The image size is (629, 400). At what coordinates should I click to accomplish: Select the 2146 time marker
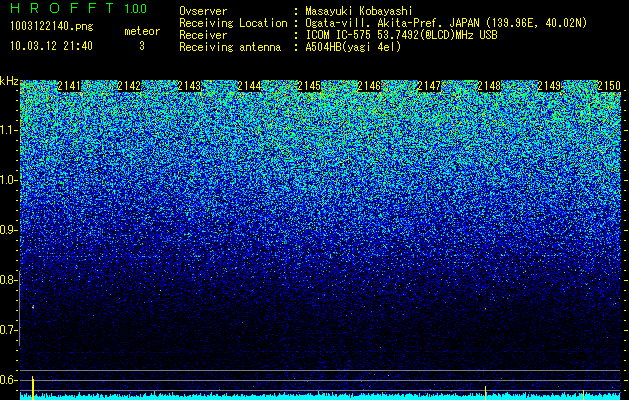[369, 86]
